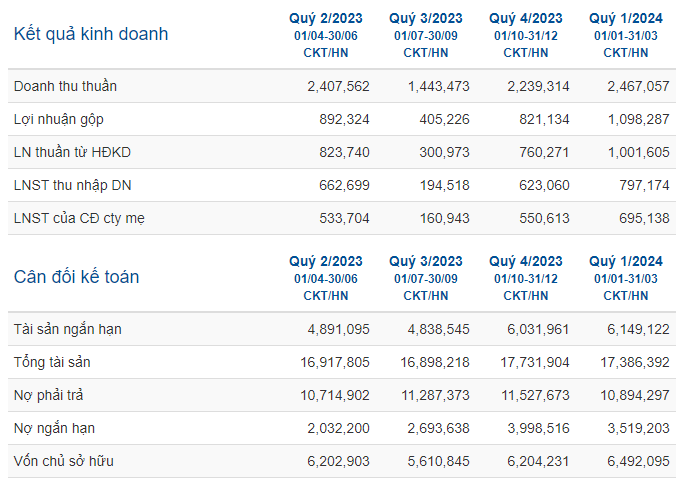Click the Doanh thu thuần row label
Screen dimensions: 680x482
65,86
